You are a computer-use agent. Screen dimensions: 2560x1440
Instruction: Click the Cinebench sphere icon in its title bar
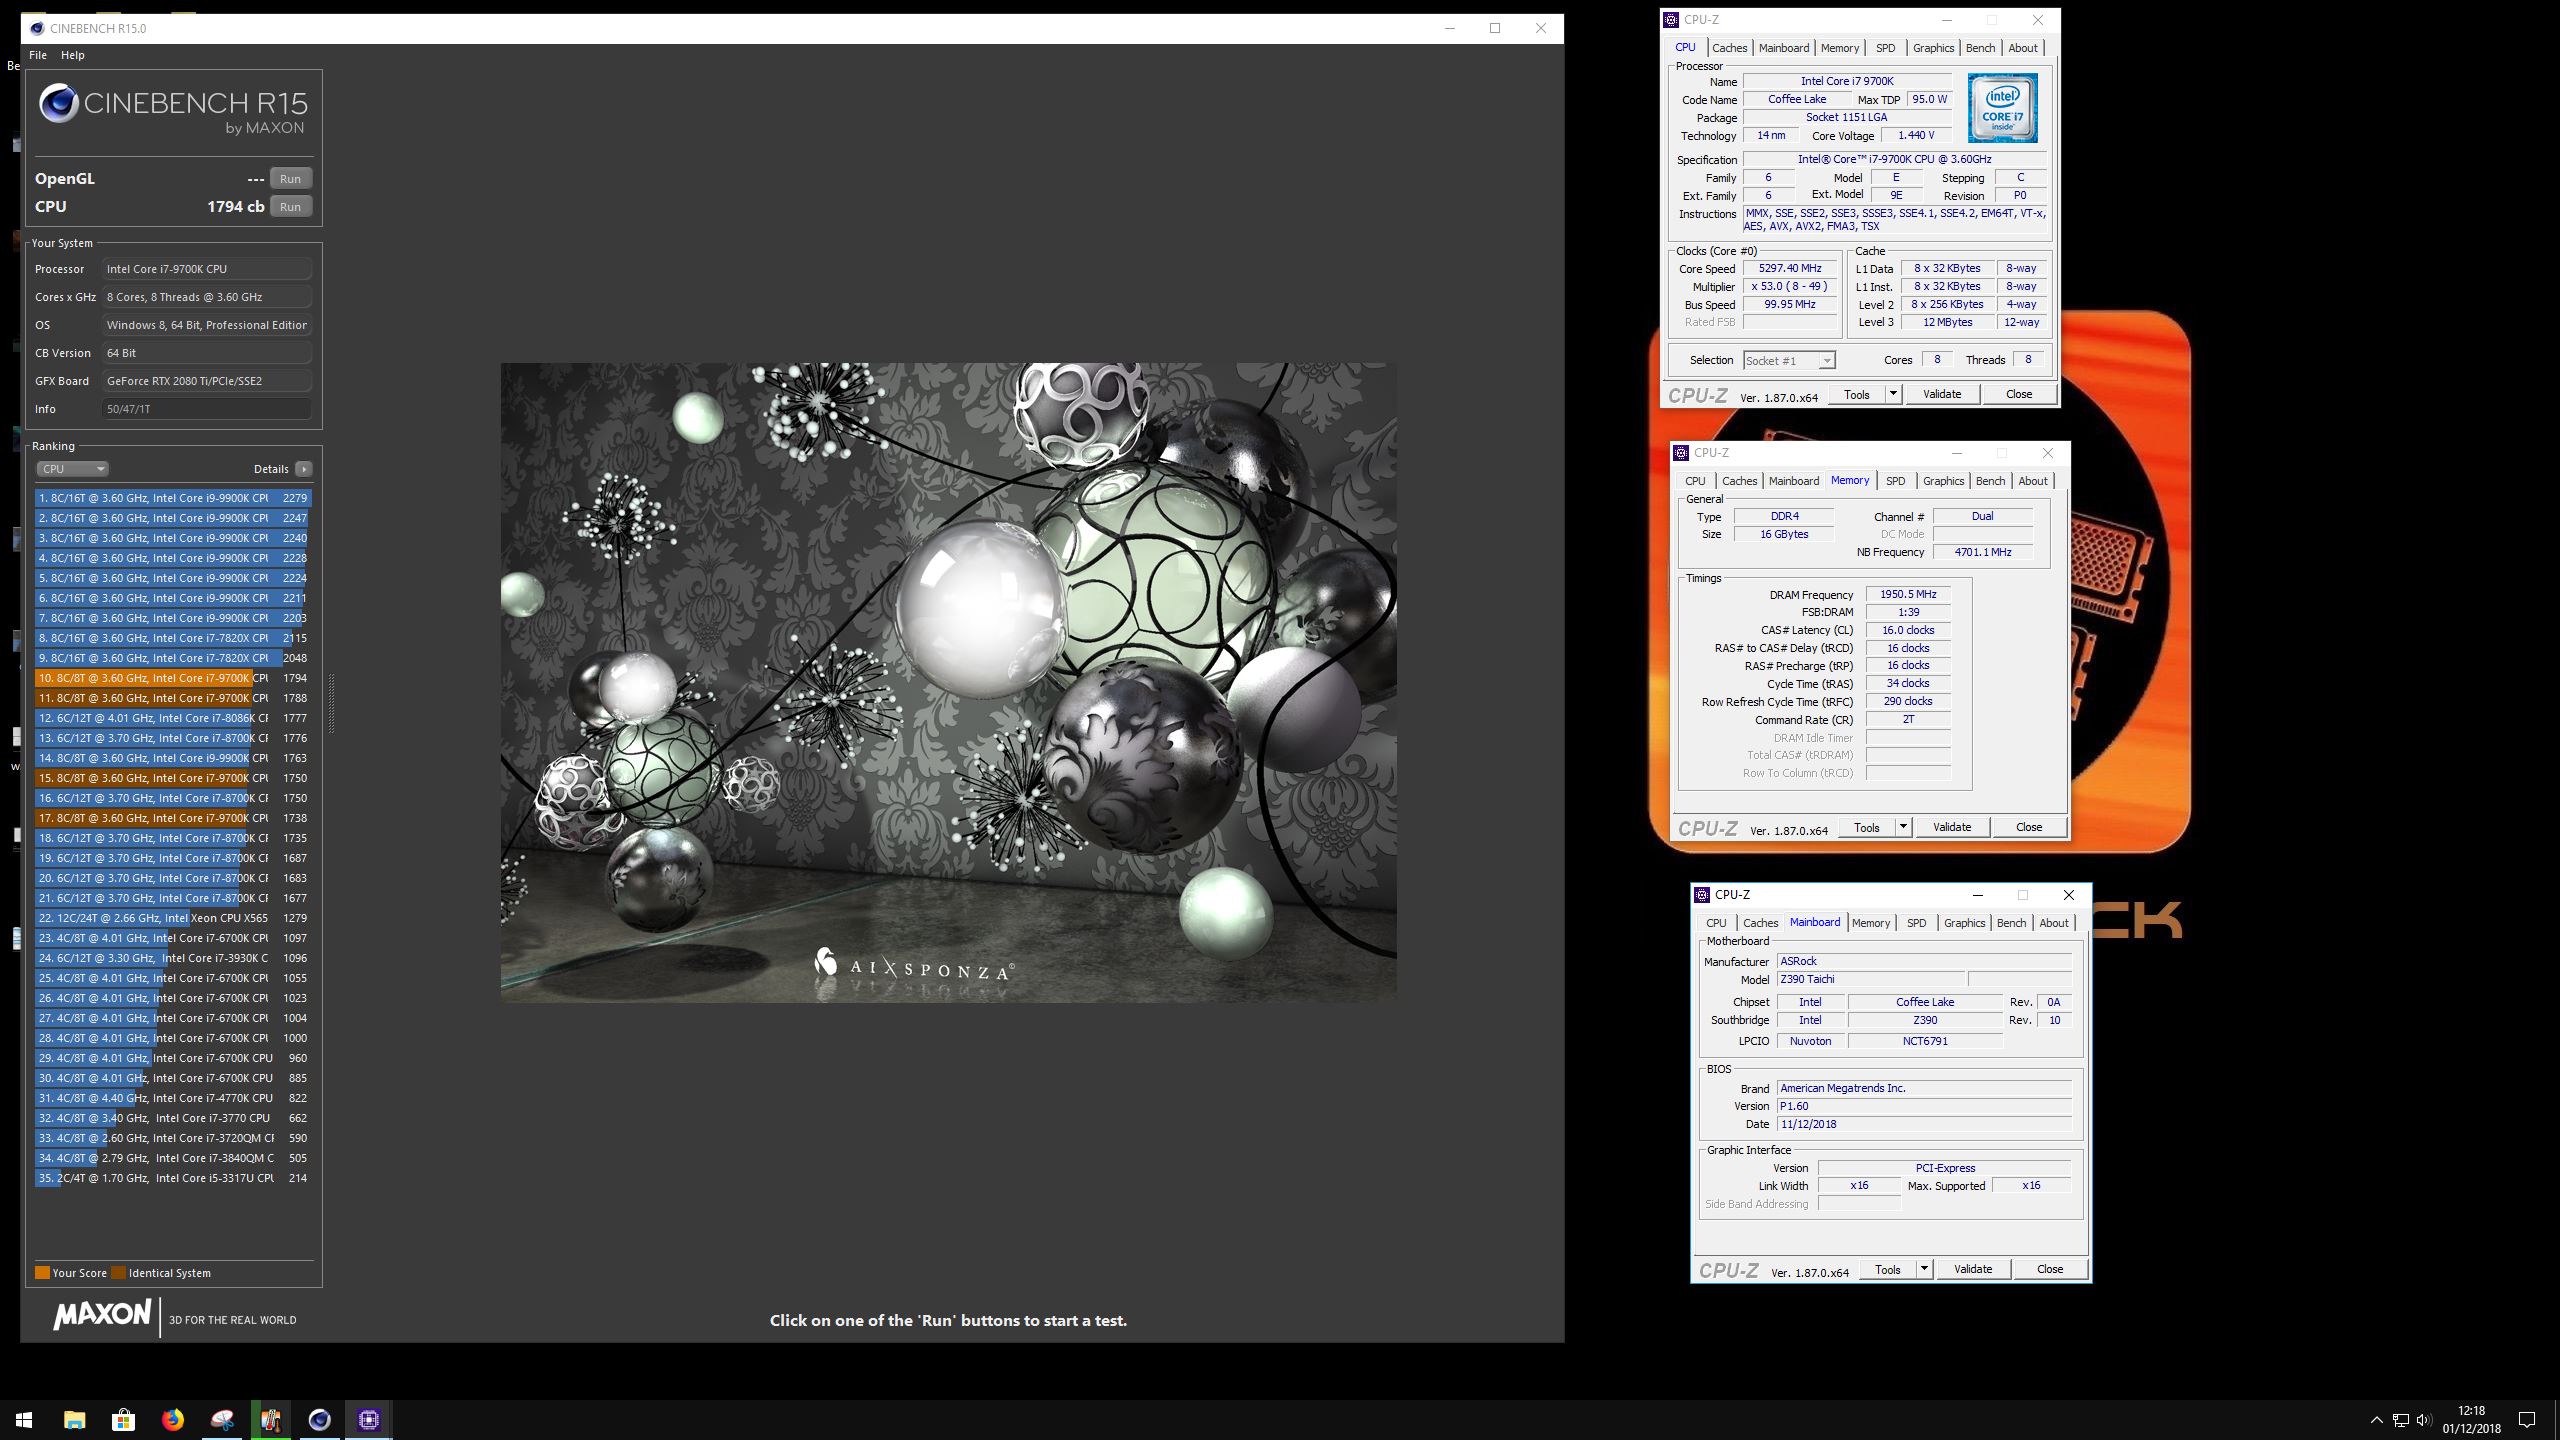click(37, 28)
